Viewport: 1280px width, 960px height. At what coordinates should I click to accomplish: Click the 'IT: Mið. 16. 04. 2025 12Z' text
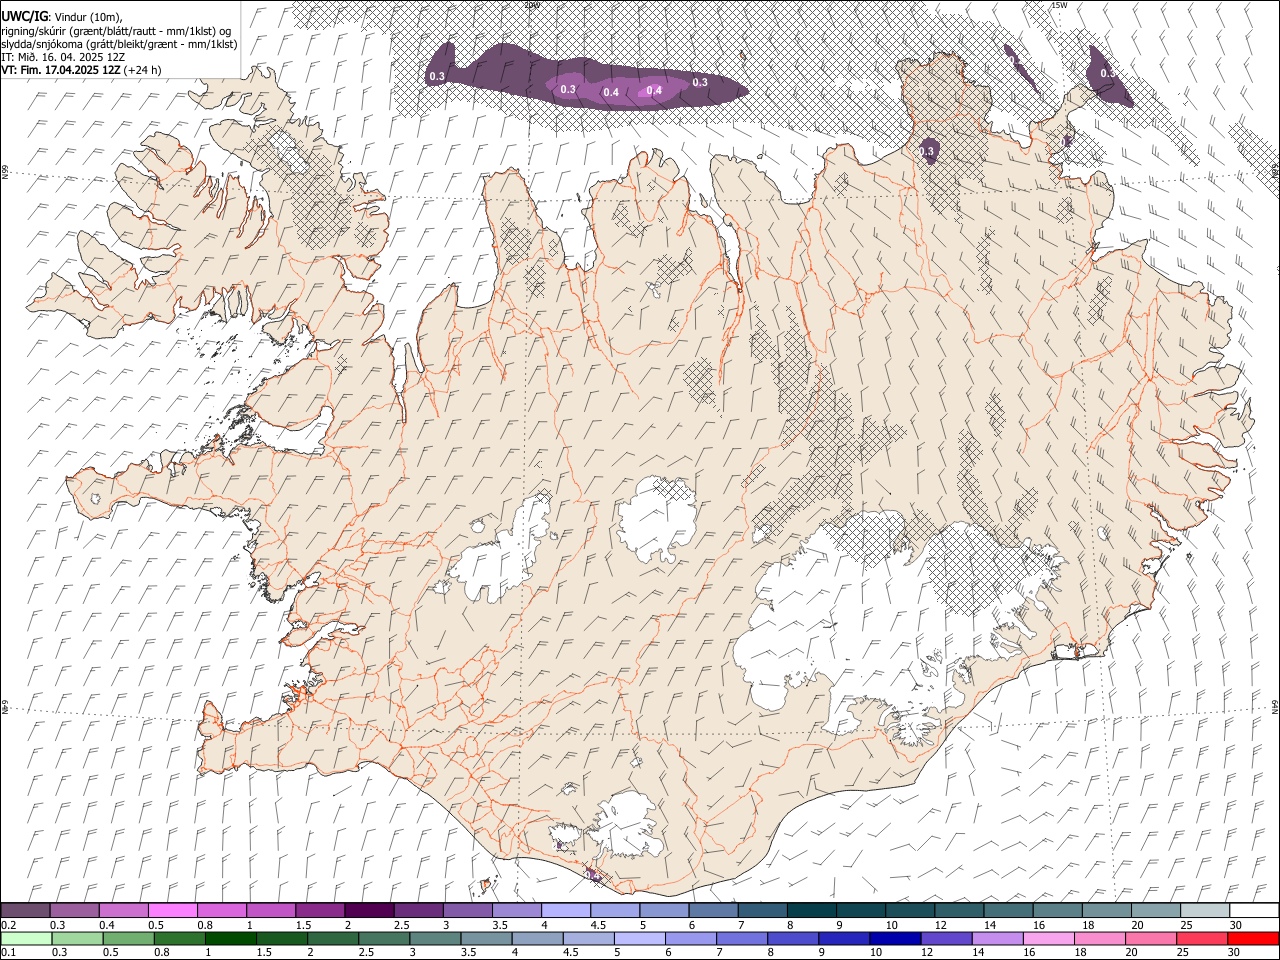[61, 57]
